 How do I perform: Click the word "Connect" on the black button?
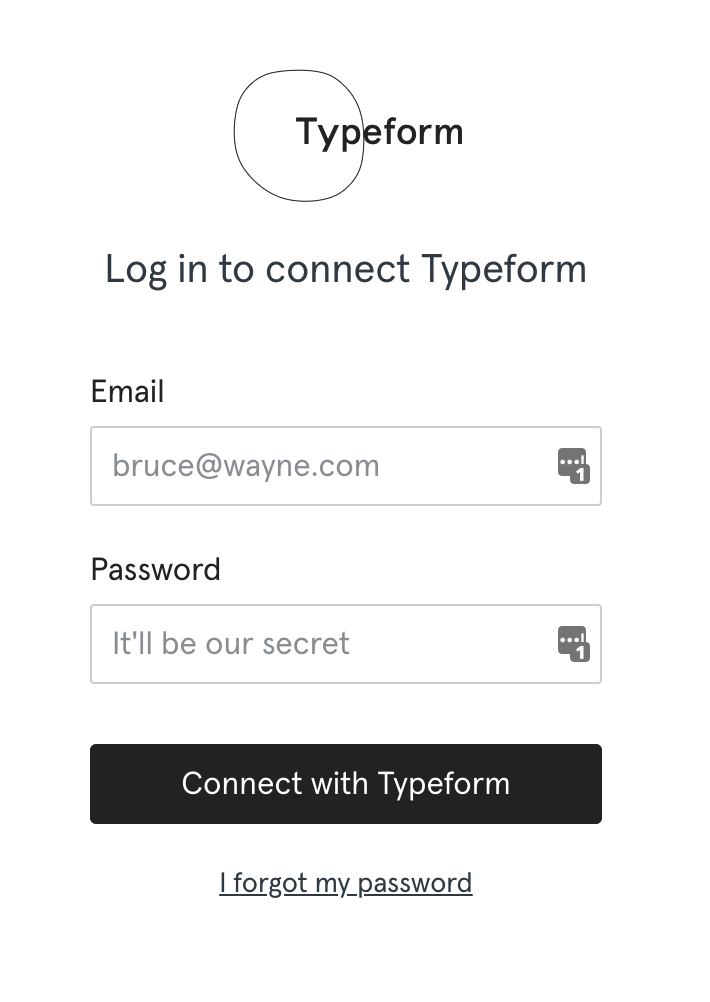point(242,783)
